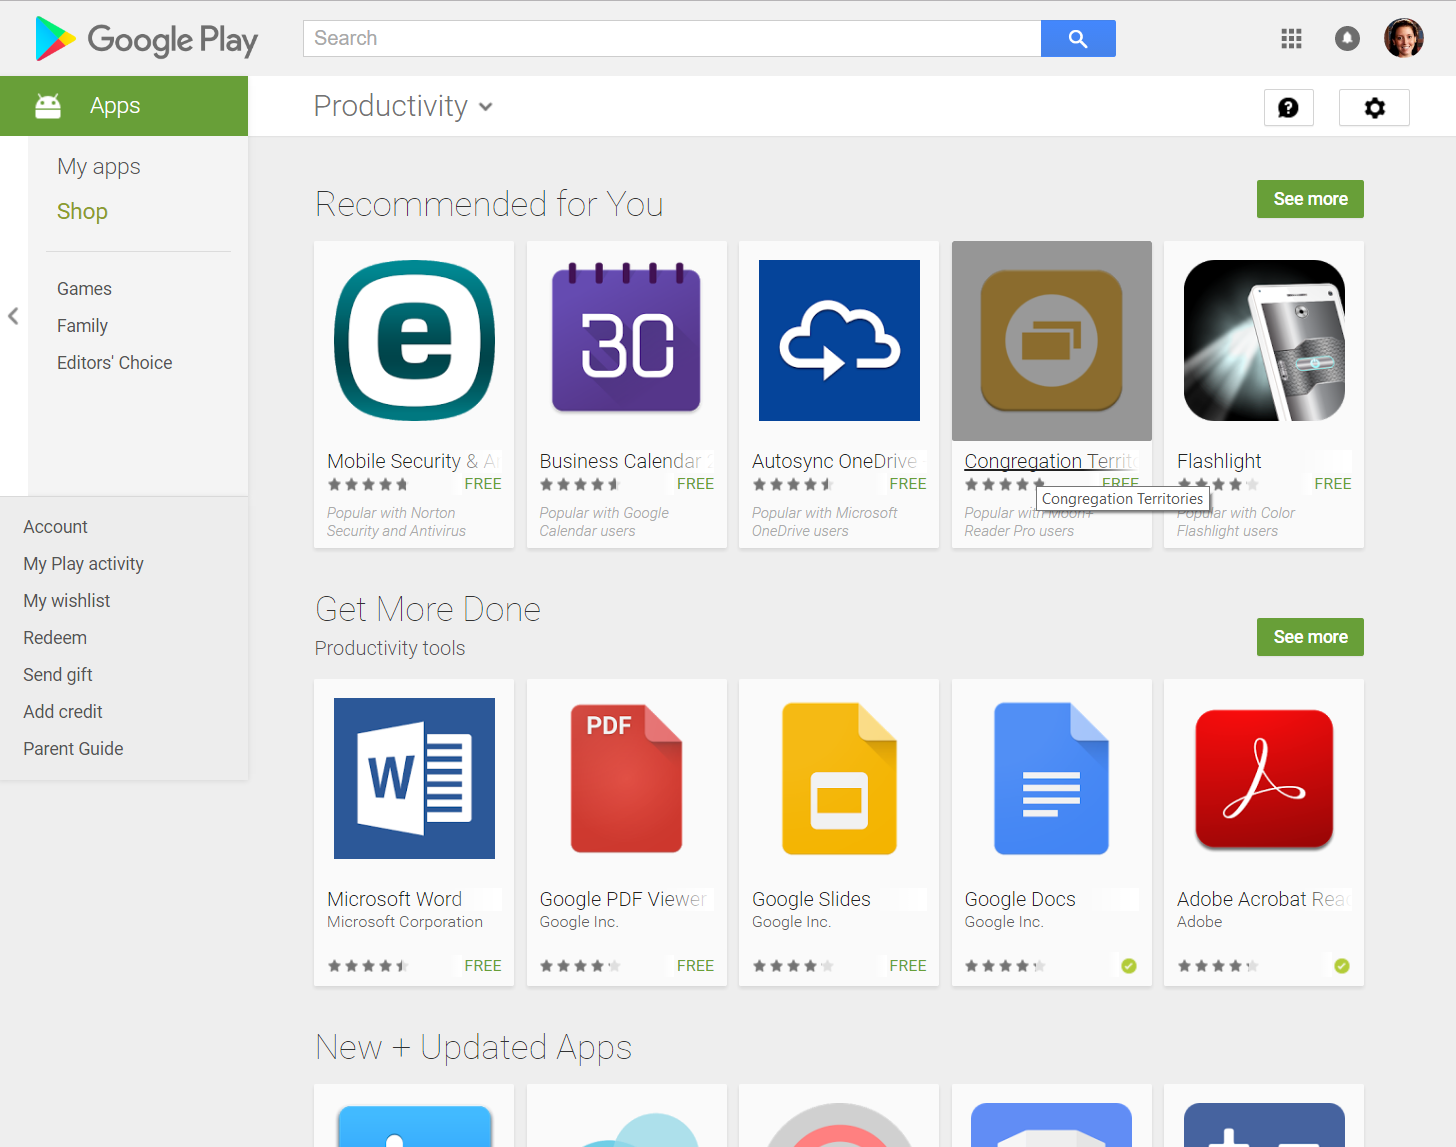Open the Google Docs app icon
1456x1147 pixels.
1052,778
